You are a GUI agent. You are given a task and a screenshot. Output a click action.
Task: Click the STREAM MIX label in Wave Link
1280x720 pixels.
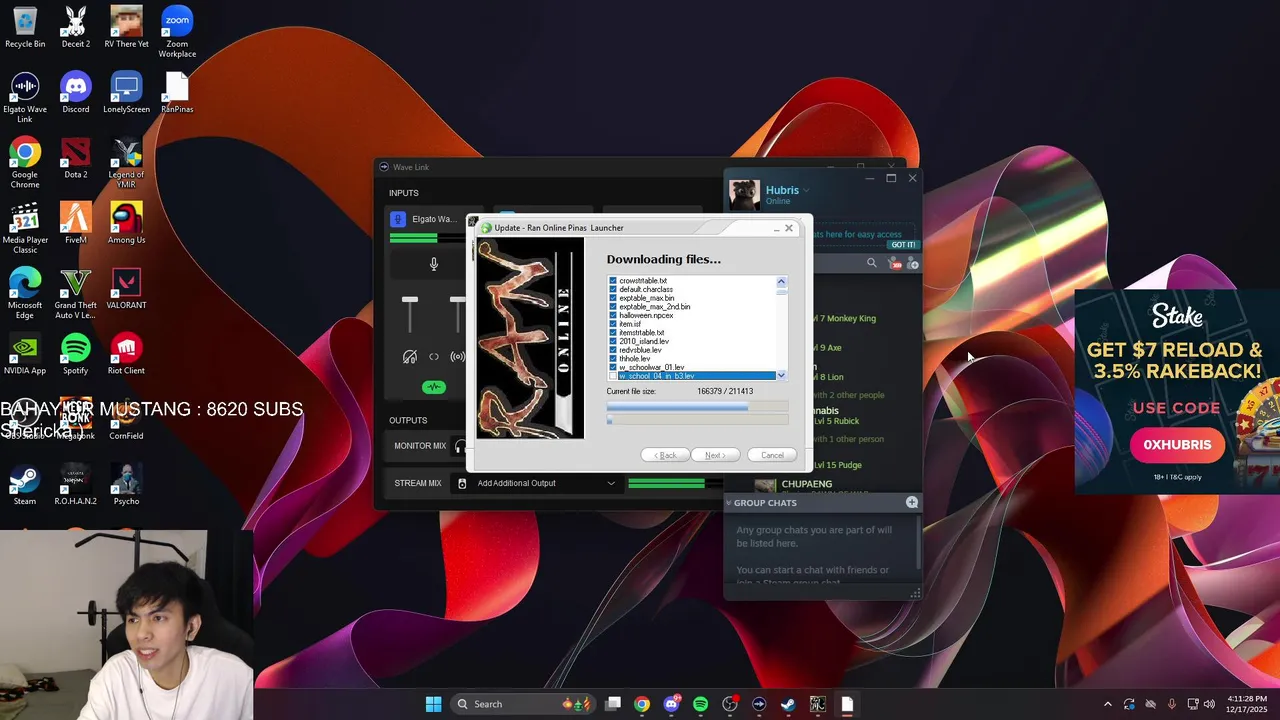(x=418, y=483)
